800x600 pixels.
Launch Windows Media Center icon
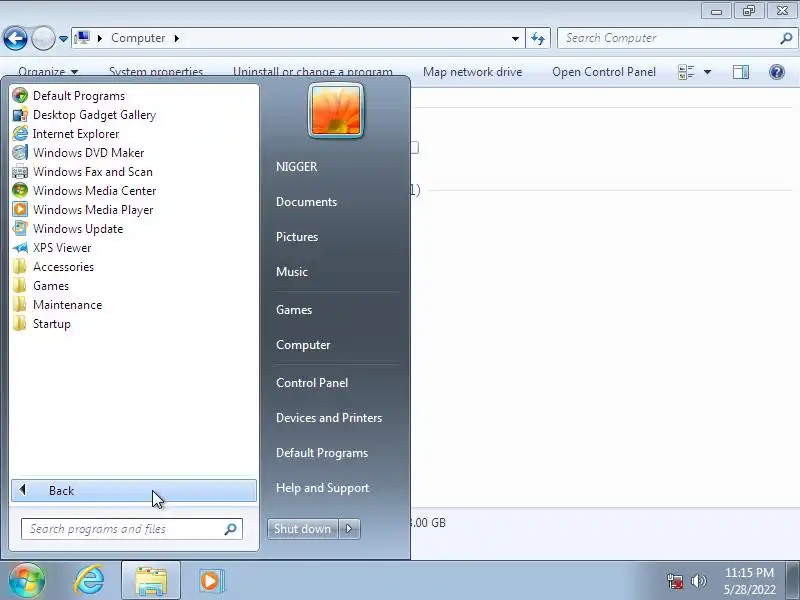pos(20,191)
